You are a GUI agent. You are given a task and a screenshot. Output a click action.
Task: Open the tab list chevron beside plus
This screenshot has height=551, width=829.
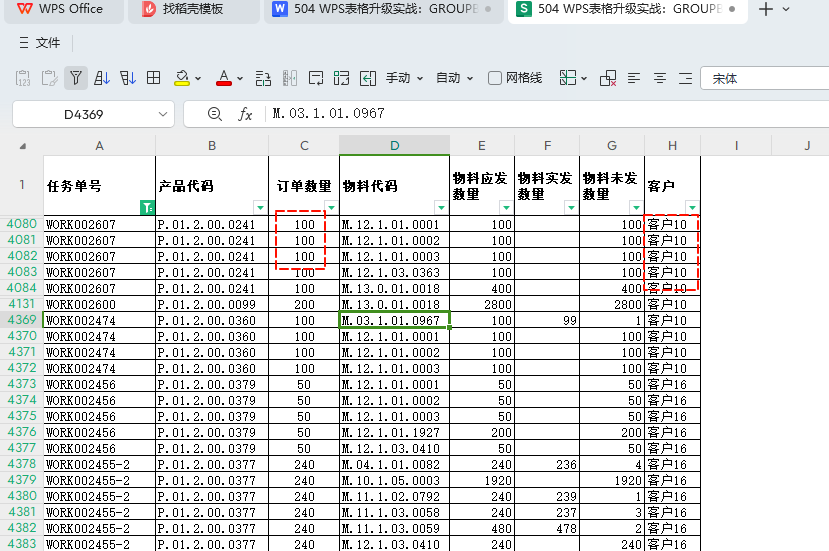pos(786,9)
